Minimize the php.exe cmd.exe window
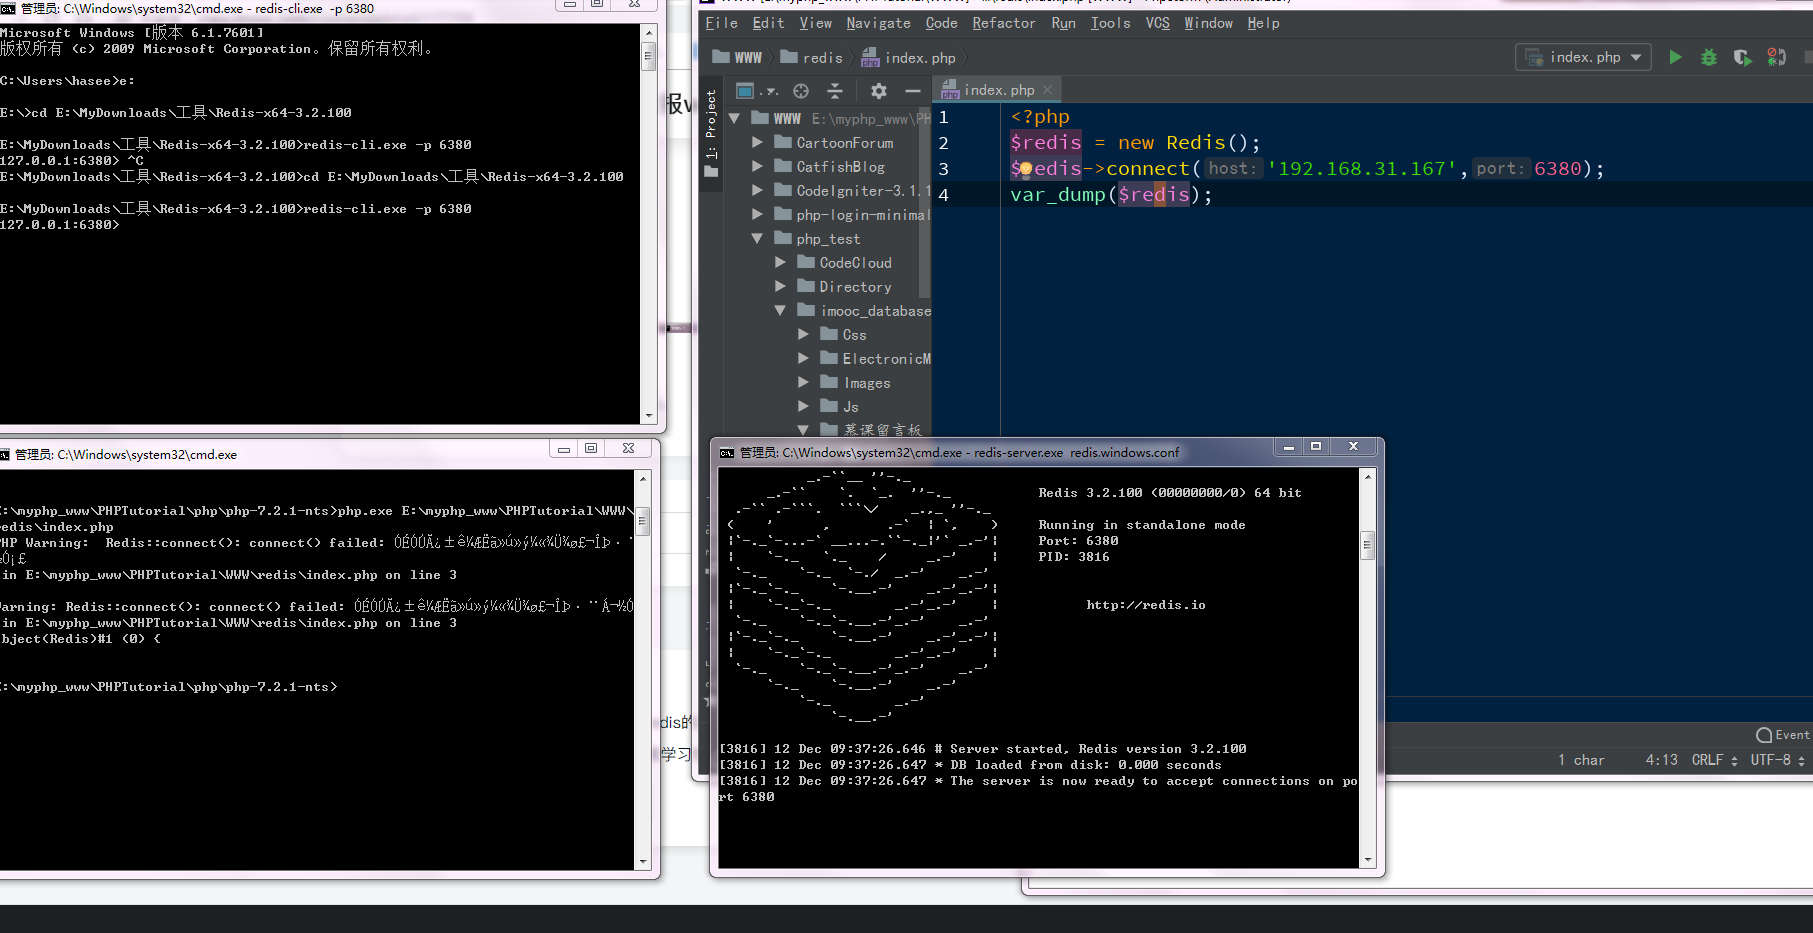This screenshot has height=933, width=1813. click(563, 448)
